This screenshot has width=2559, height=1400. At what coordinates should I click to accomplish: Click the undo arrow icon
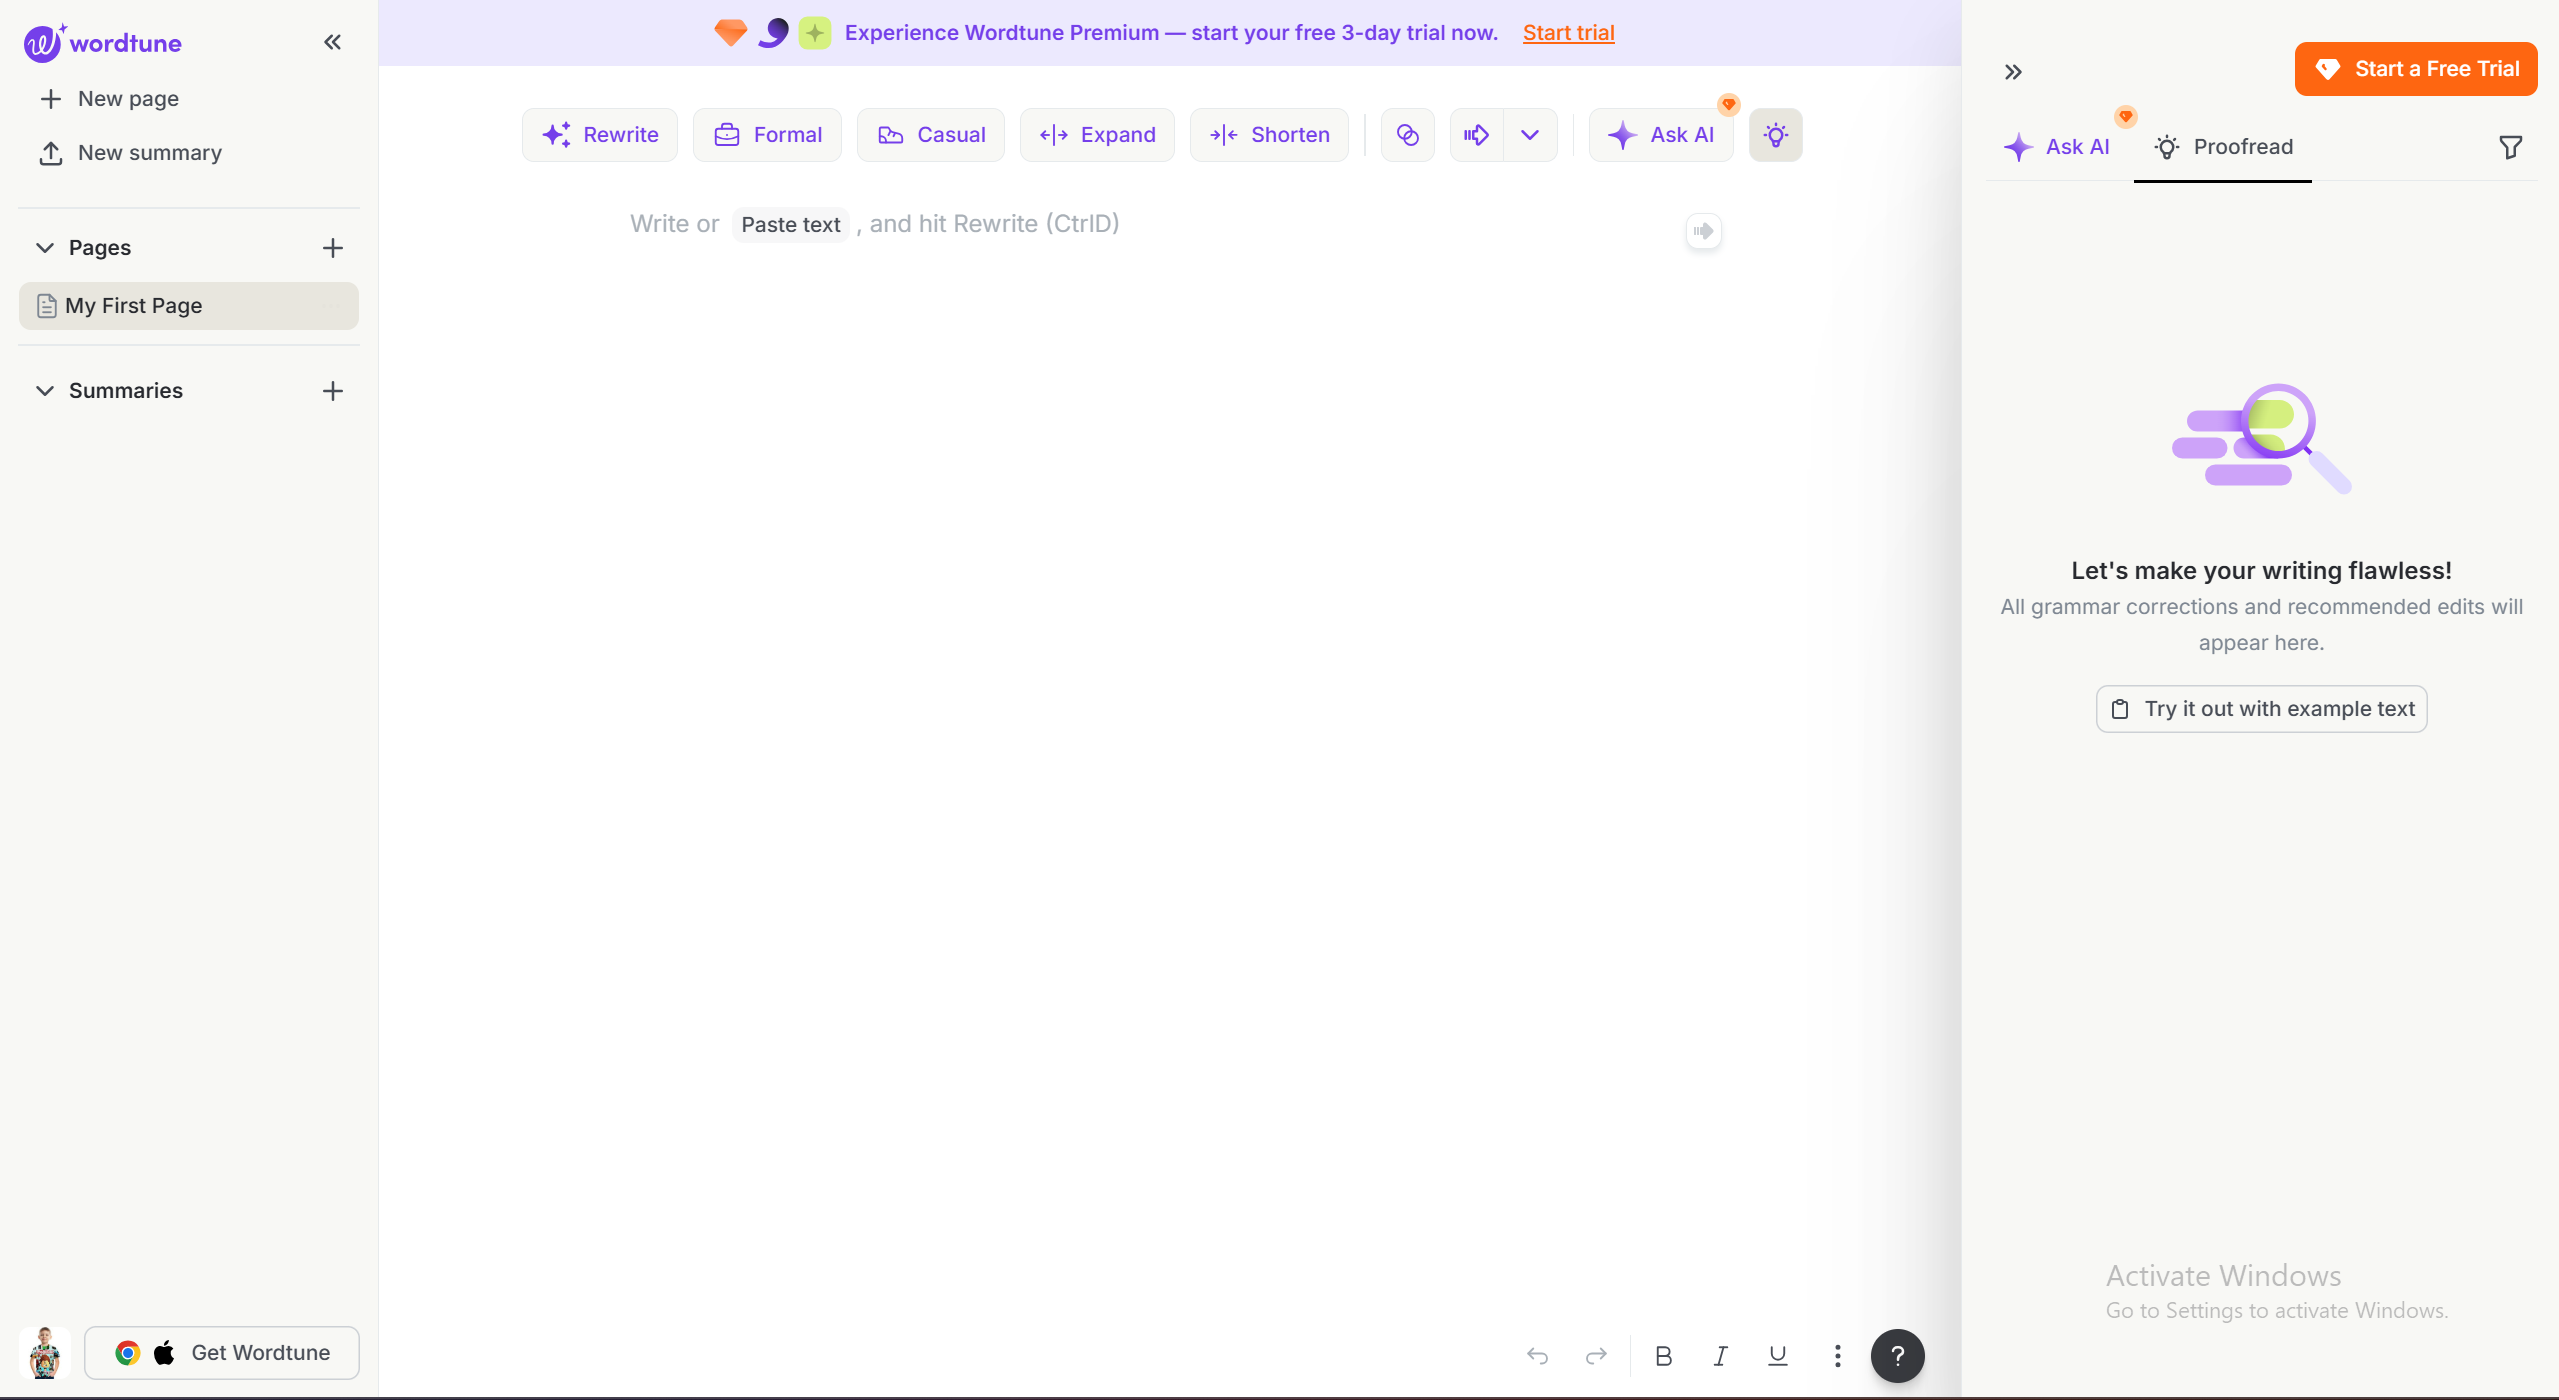1538,1355
